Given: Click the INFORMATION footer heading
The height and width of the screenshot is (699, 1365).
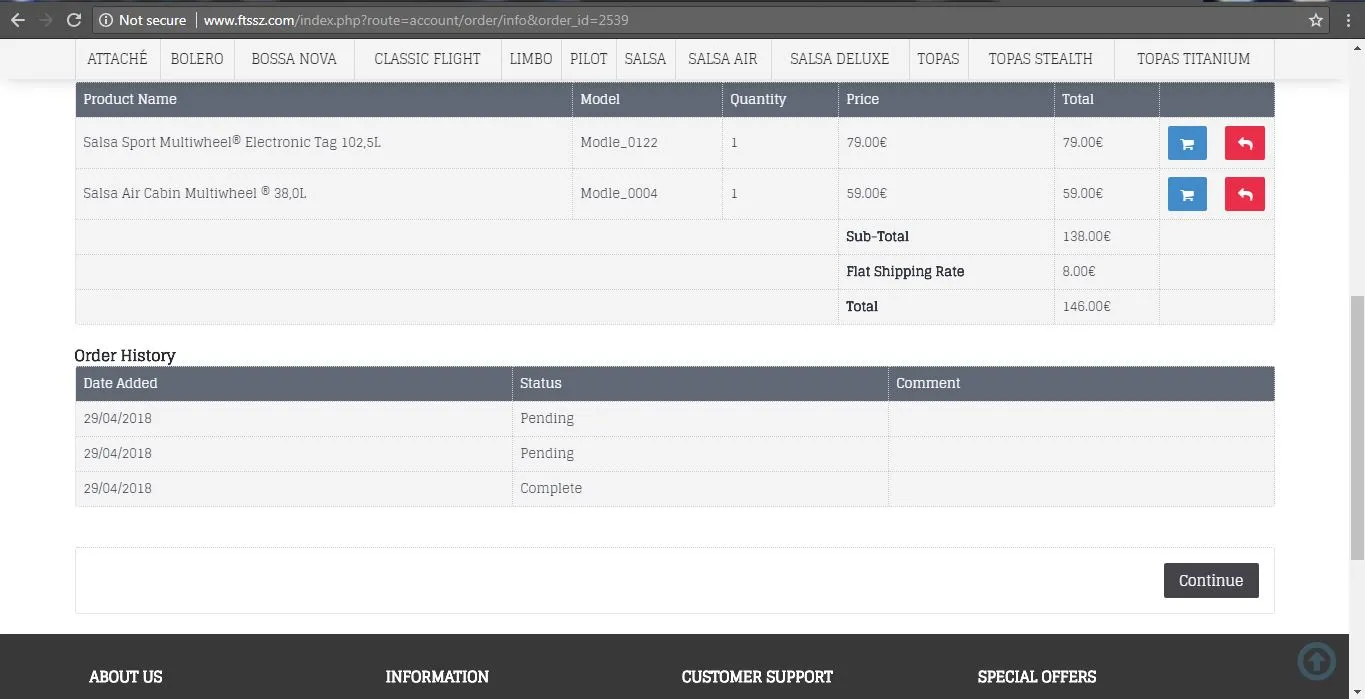Looking at the screenshot, I should pyautogui.click(x=437, y=677).
